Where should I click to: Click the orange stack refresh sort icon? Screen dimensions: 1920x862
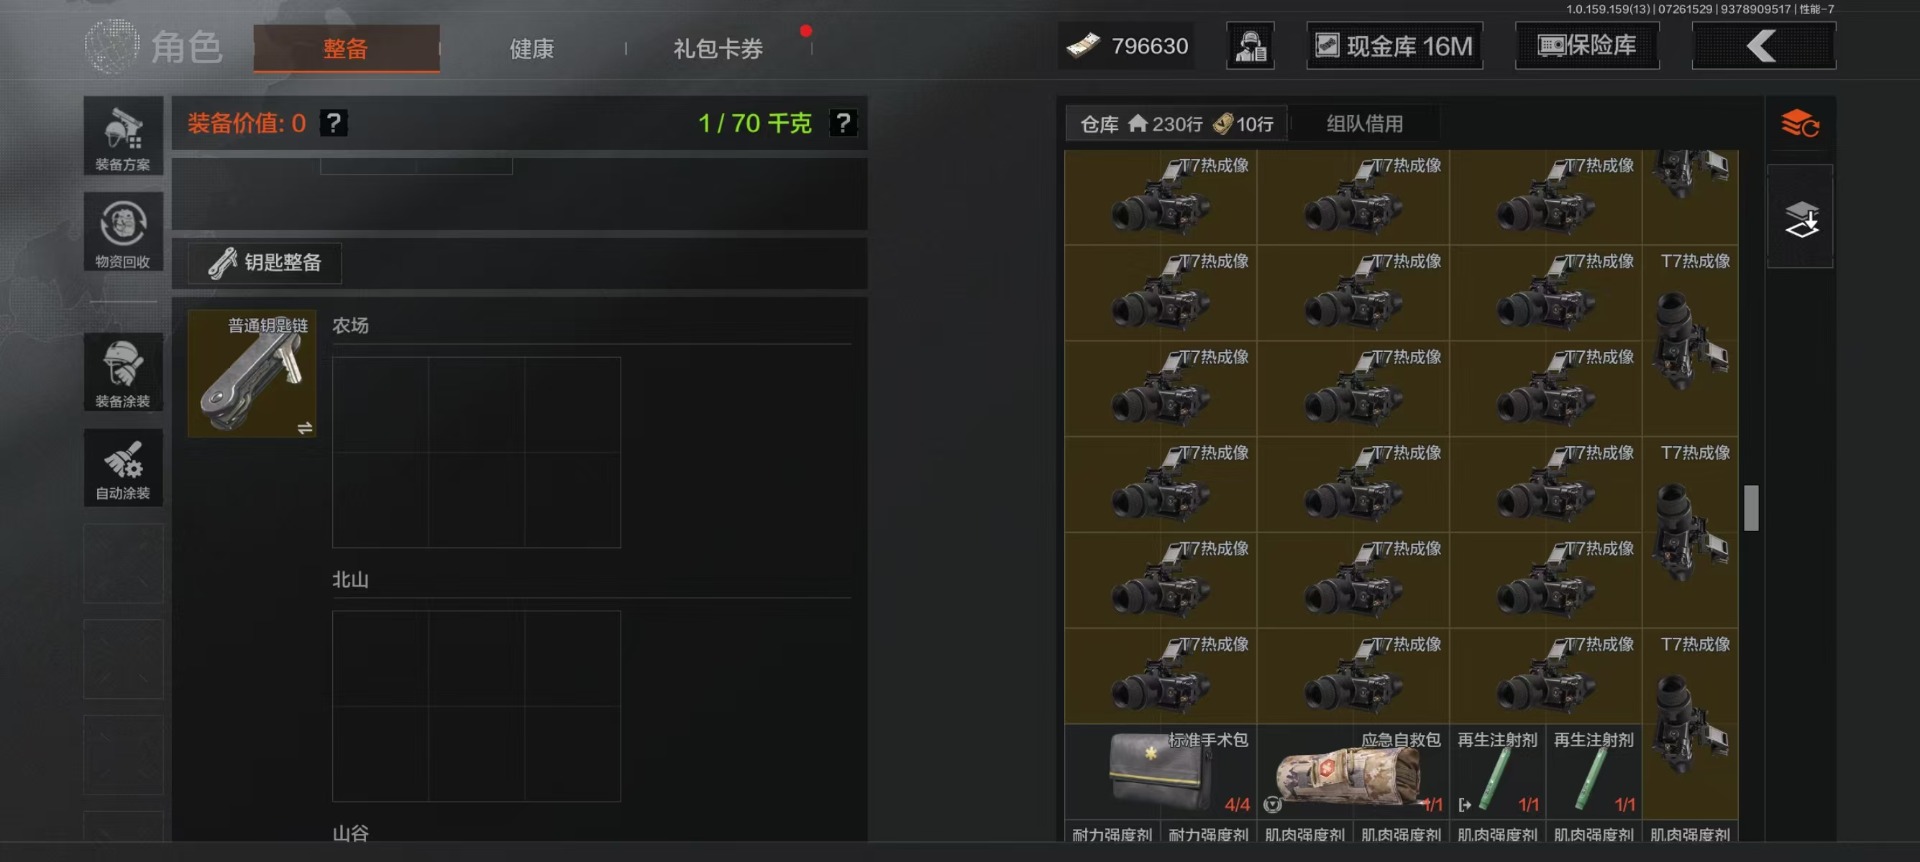1800,124
